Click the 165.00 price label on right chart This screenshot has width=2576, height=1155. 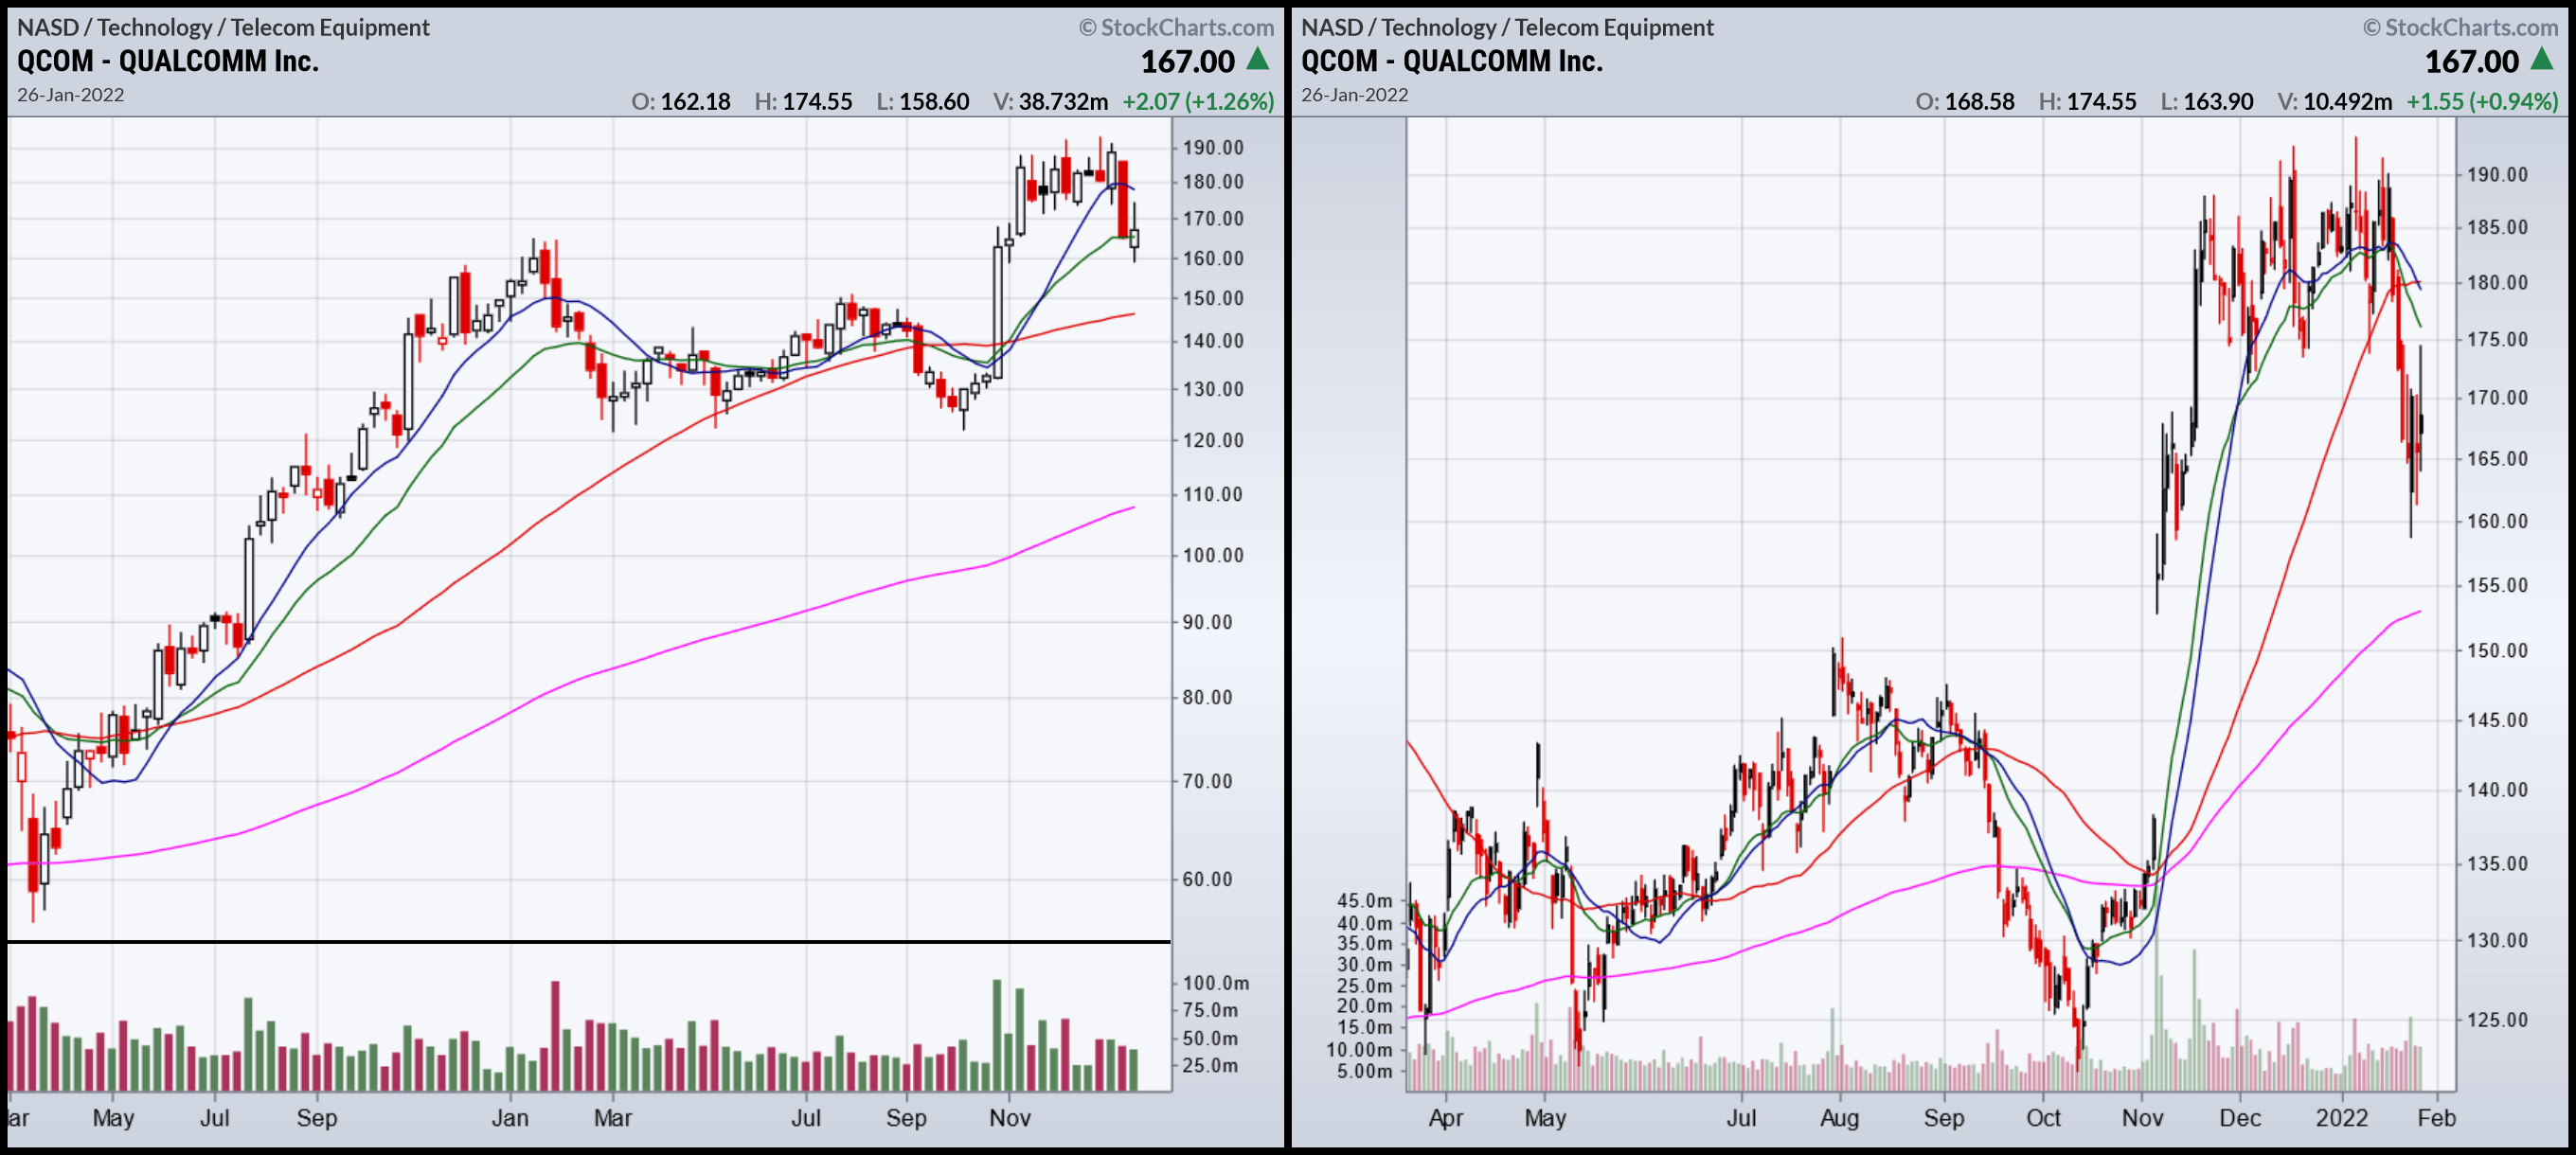(x=2497, y=458)
